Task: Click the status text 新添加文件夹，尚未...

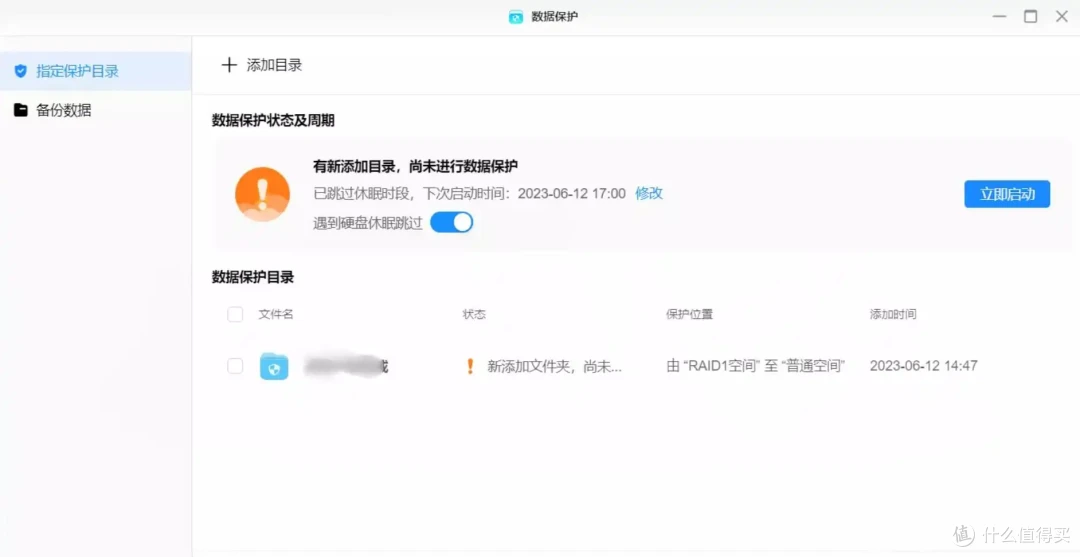Action: (x=554, y=366)
